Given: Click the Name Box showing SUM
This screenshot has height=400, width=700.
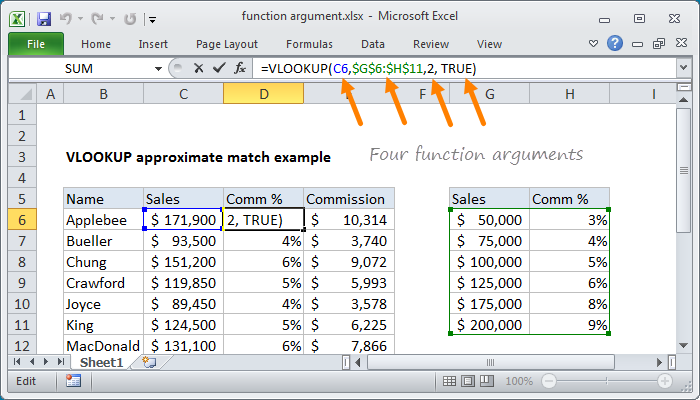Looking at the screenshot, I should (79, 69).
